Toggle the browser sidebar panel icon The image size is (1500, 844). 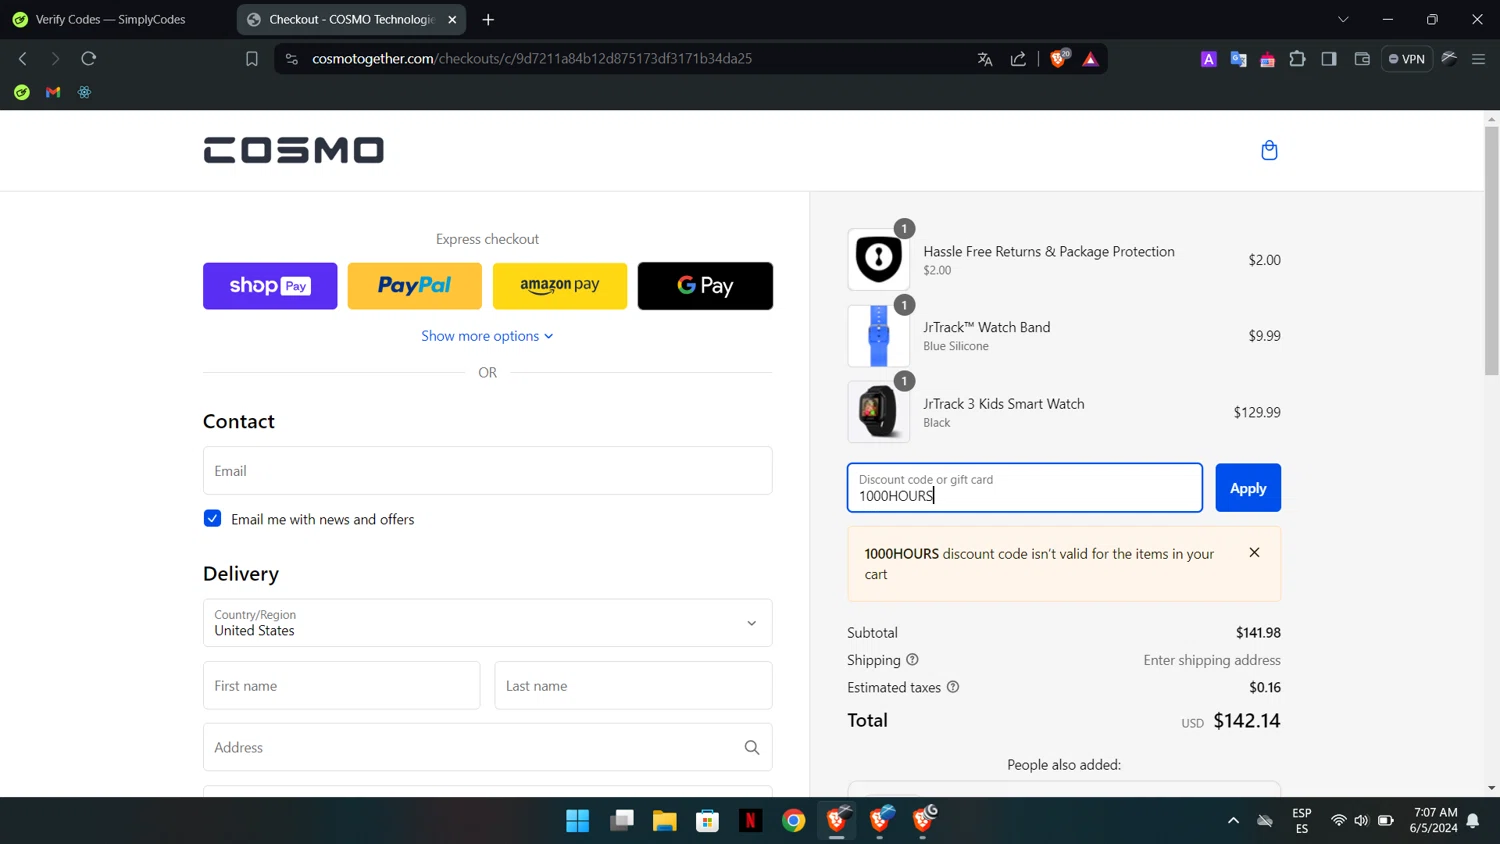(x=1329, y=59)
